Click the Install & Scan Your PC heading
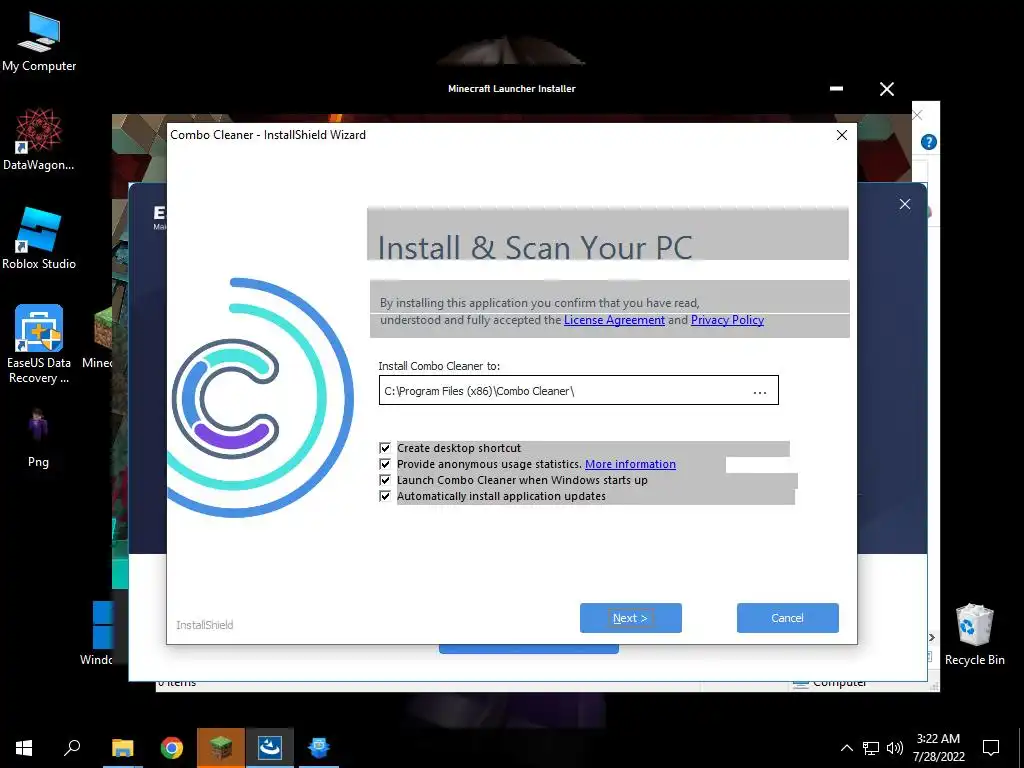Screen dimensions: 1024x768 tap(535, 248)
